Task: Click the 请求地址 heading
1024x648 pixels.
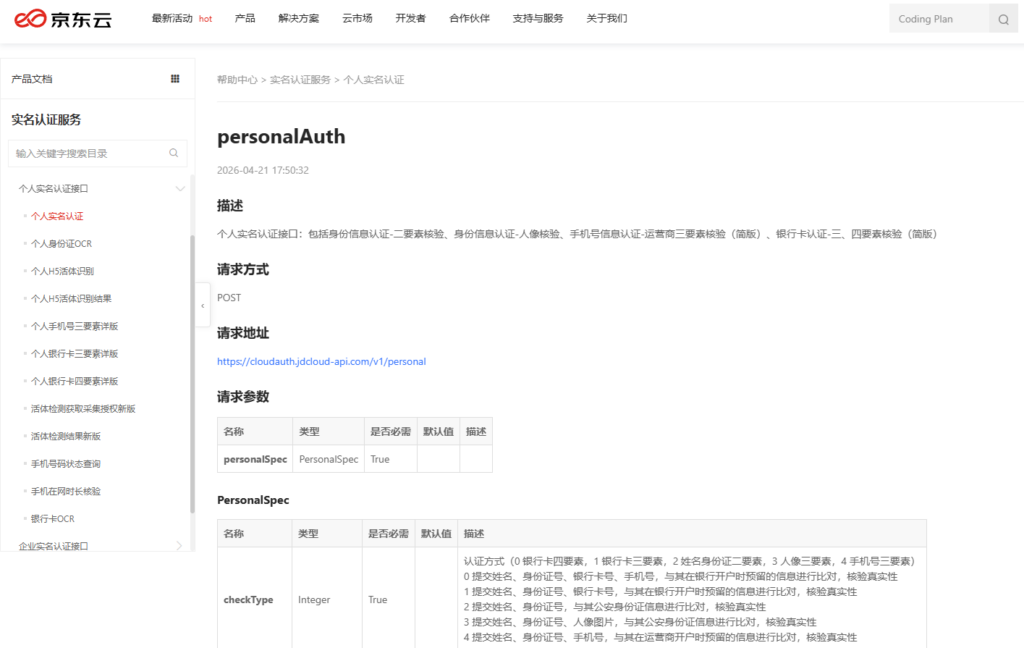Action: click(x=243, y=333)
